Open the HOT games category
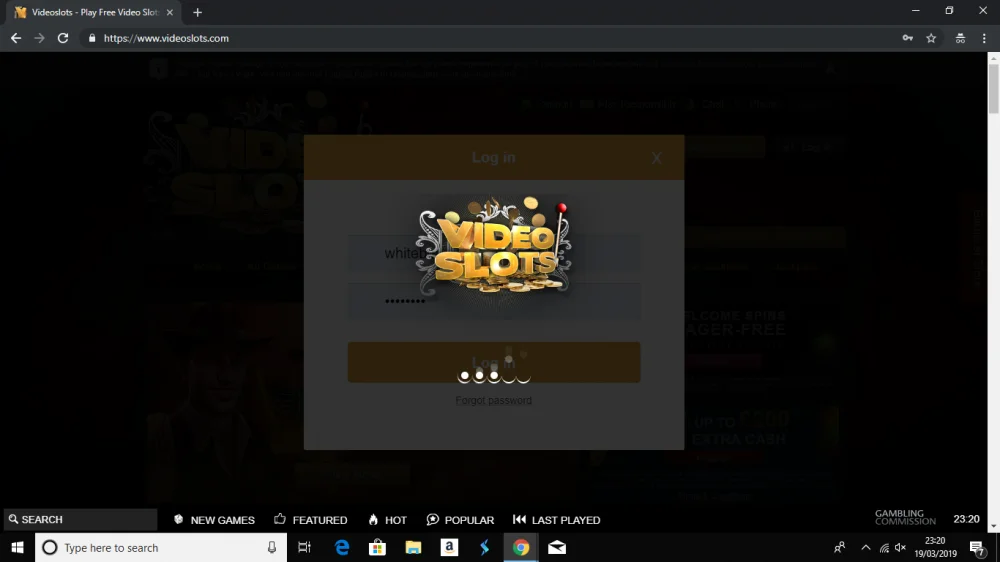This screenshot has height=562, width=1000. point(388,520)
